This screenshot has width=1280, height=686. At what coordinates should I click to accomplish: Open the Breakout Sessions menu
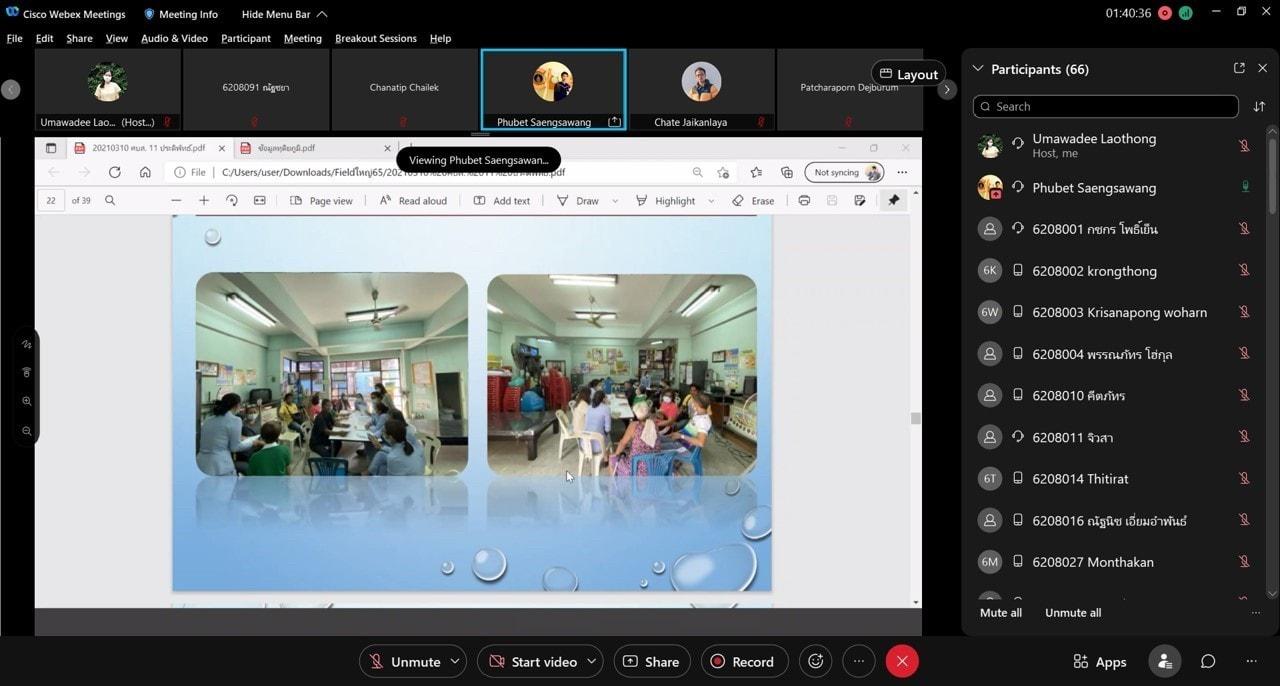(375, 38)
